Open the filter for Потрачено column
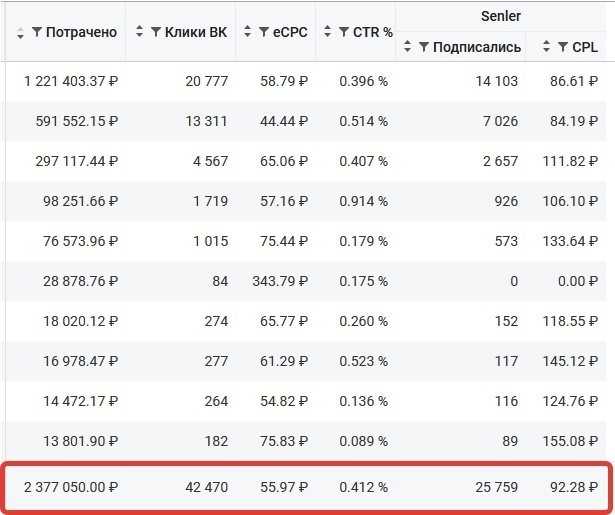The height and width of the screenshot is (515, 615). pos(37,32)
